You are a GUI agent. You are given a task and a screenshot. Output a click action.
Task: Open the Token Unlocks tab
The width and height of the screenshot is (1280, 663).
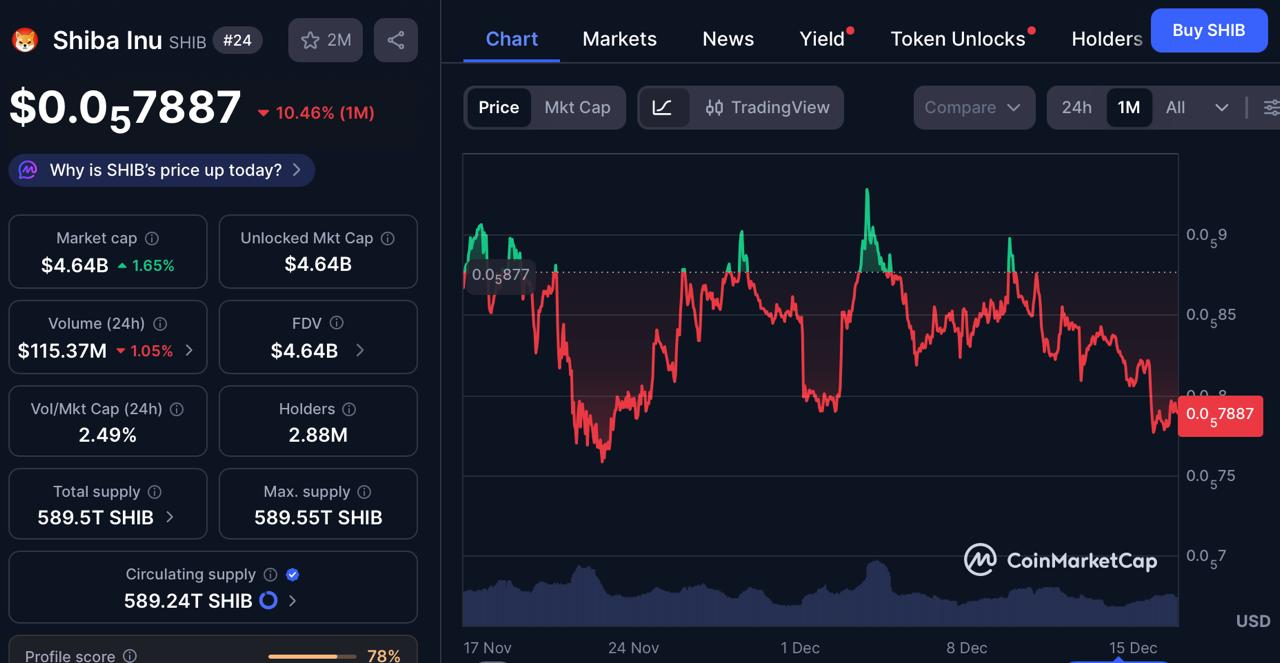(x=956, y=38)
